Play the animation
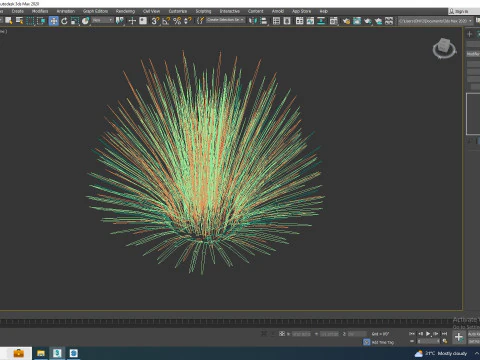Viewport: 480px width, 360px height. tap(428, 334)
